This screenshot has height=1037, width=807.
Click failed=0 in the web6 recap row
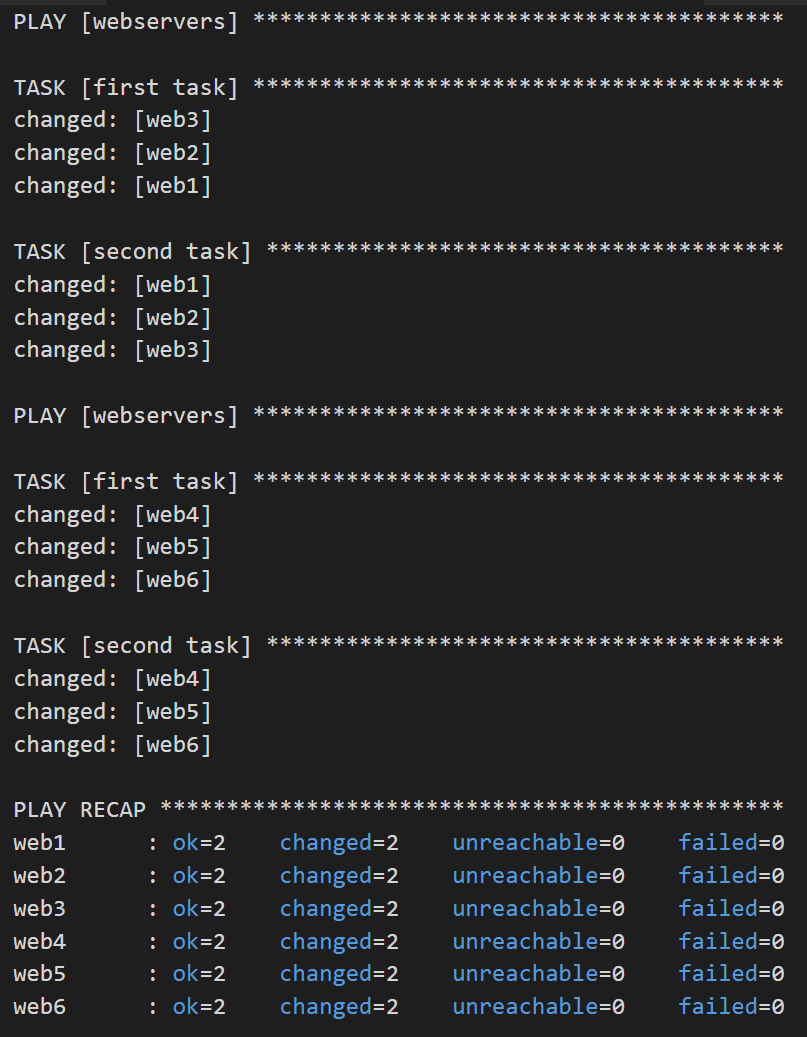coord(731,1007)
